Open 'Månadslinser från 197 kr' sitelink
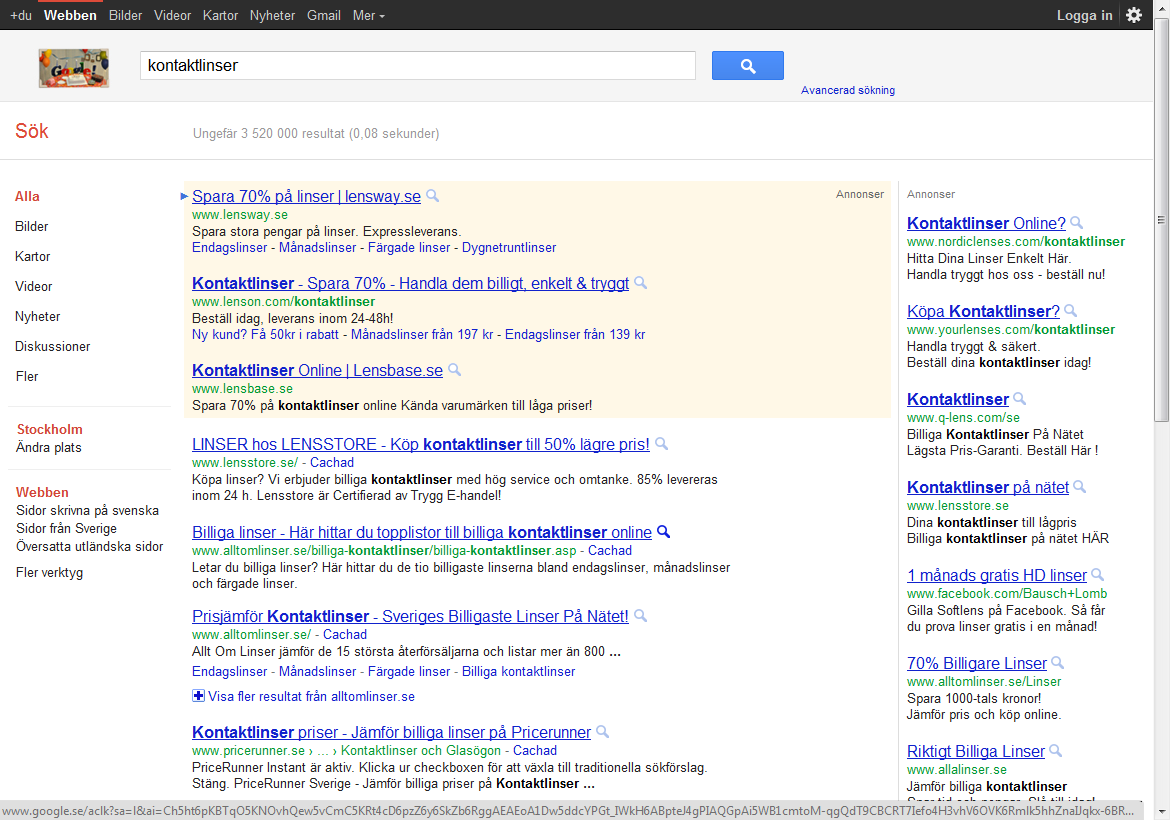This screenshot has height=820, width=1170. point(422,335)
